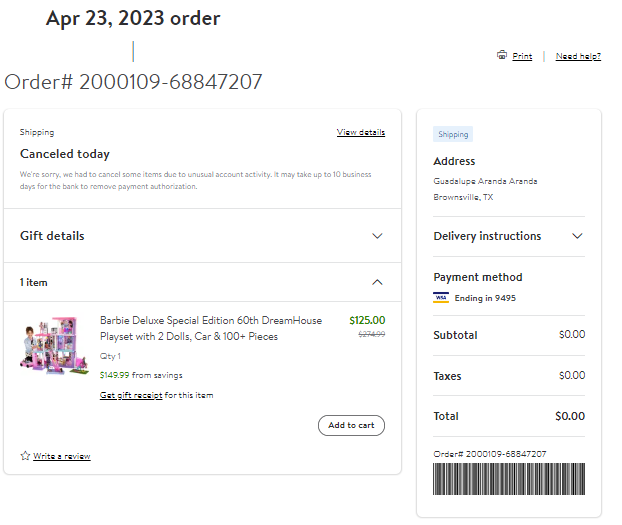The width and height of the screenshot is (622, 525).
Task: Click the printer icon
Action: click(502, 55)
